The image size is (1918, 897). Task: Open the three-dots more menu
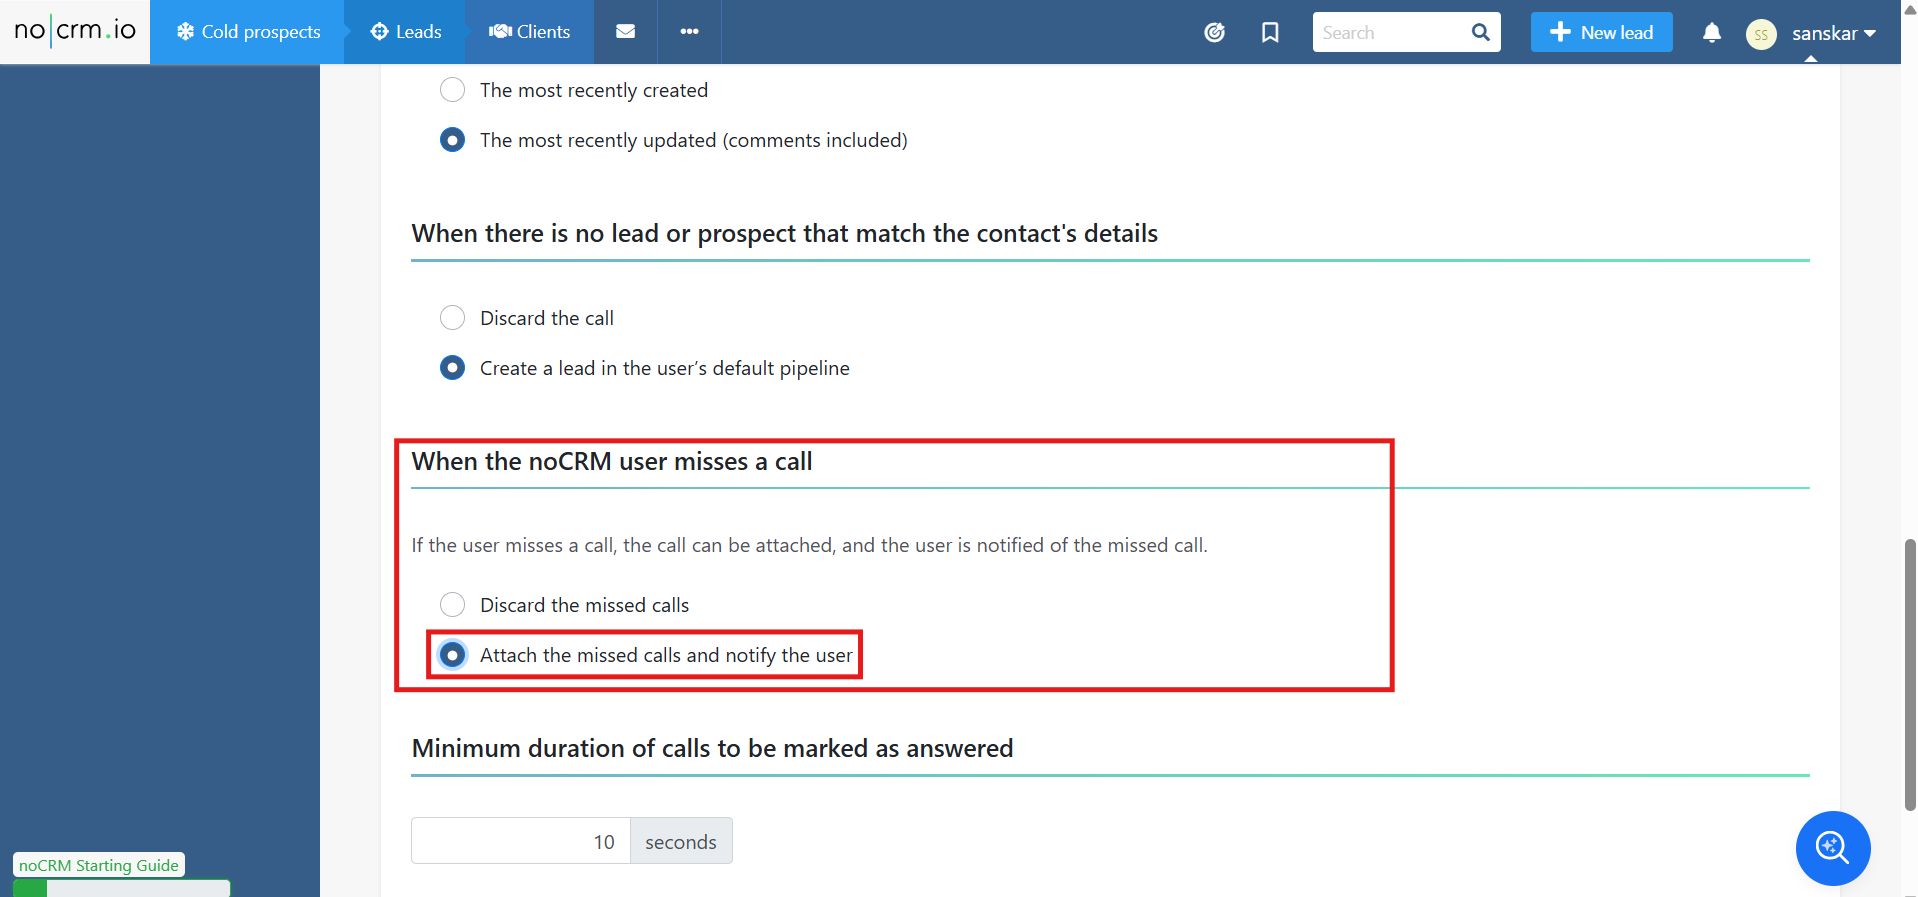[689, 32]
